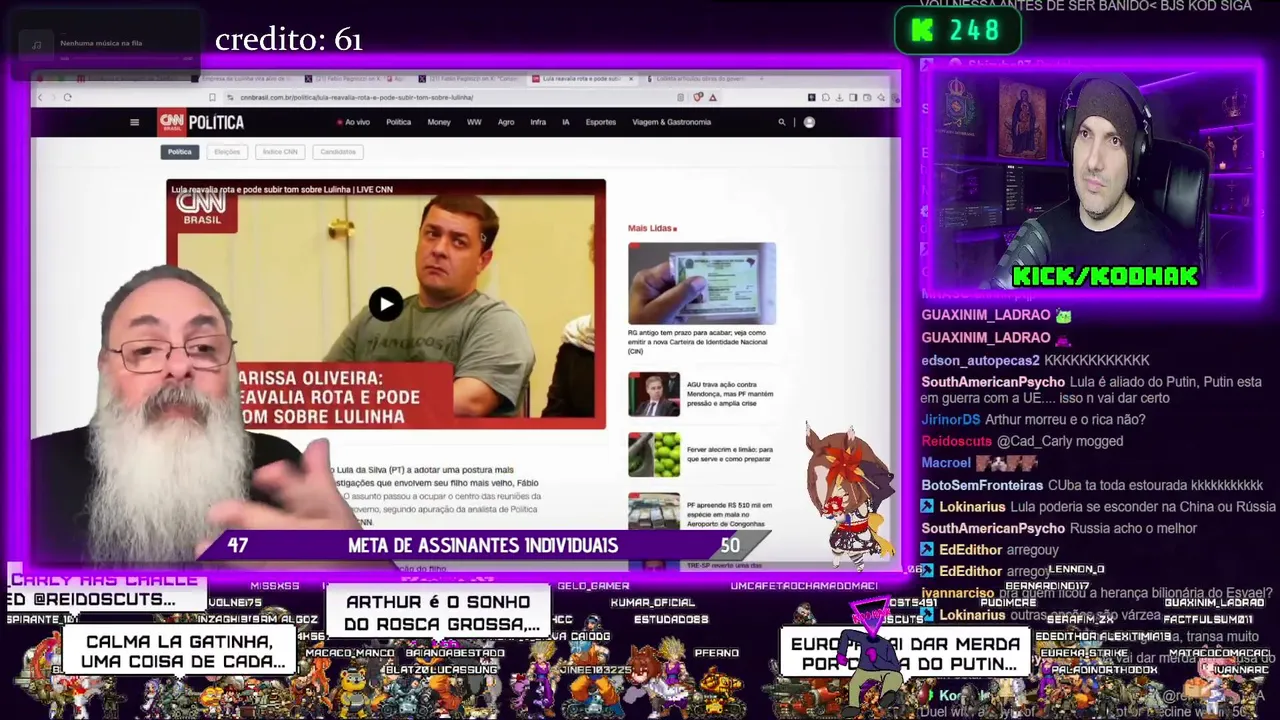Open the RG identity card thumbnail
This screenshot has height=720, width=1280.
click(701, 283)
